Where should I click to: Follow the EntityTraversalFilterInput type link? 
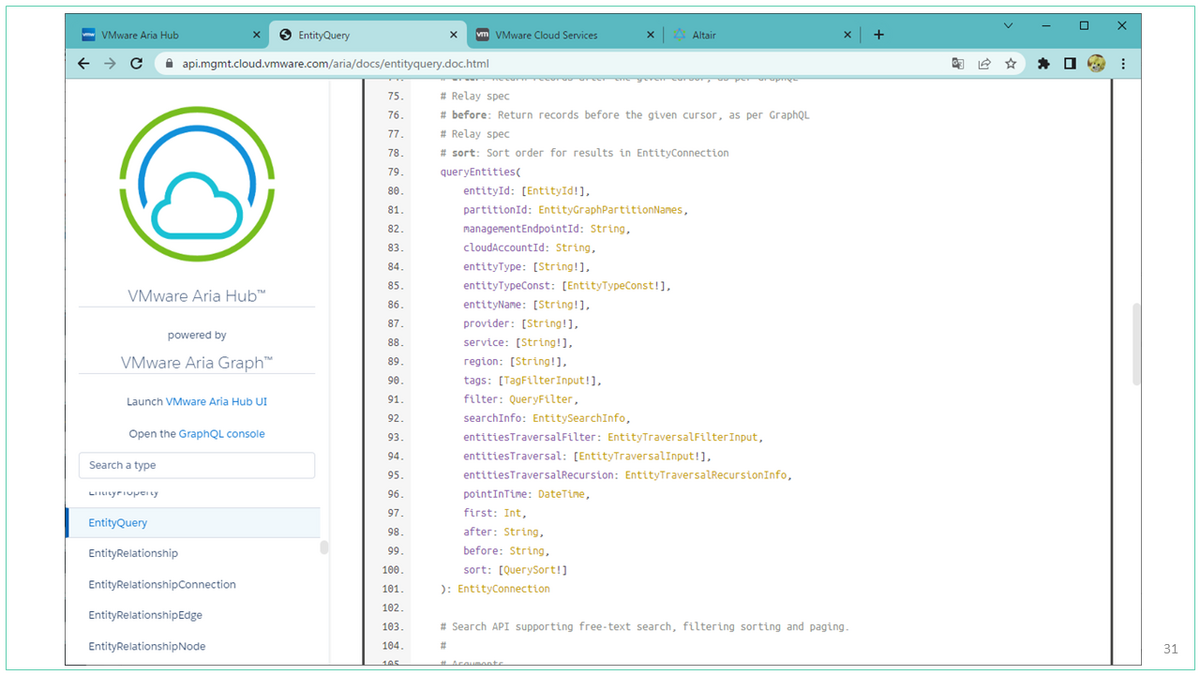coord(684,438)
